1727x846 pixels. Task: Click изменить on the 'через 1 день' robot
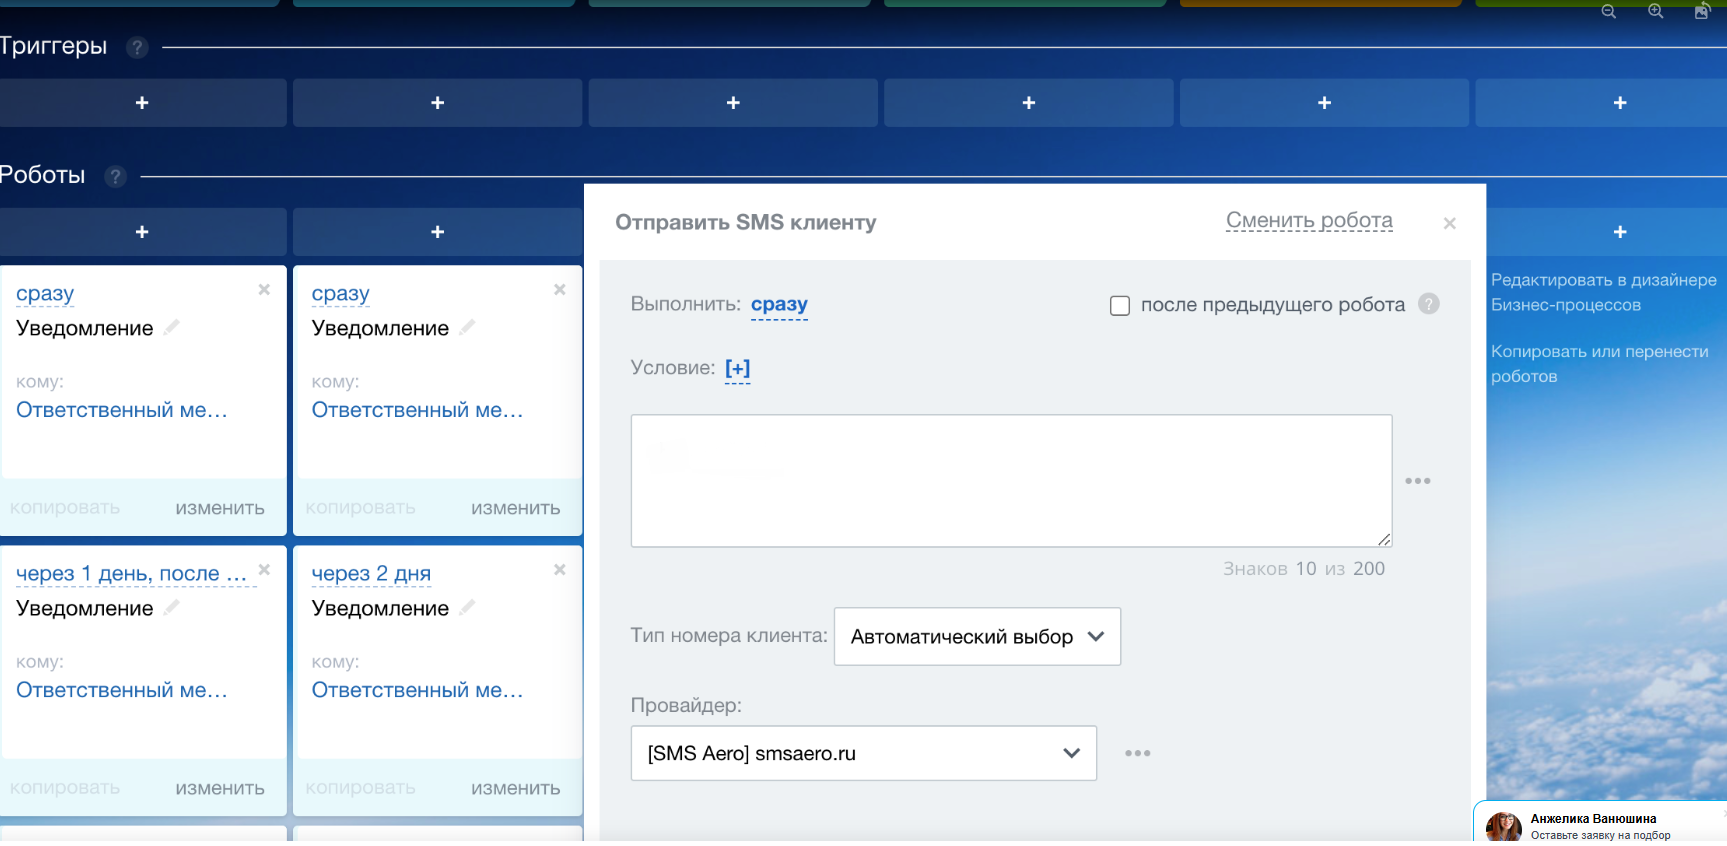(220, 788)
